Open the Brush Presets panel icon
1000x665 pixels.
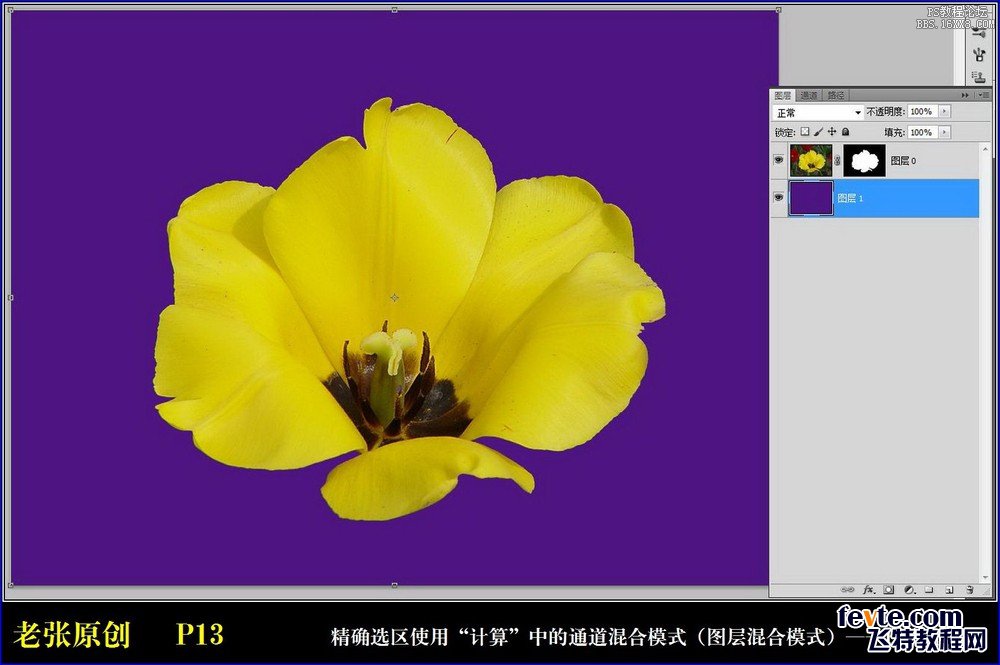click(979, 31)
